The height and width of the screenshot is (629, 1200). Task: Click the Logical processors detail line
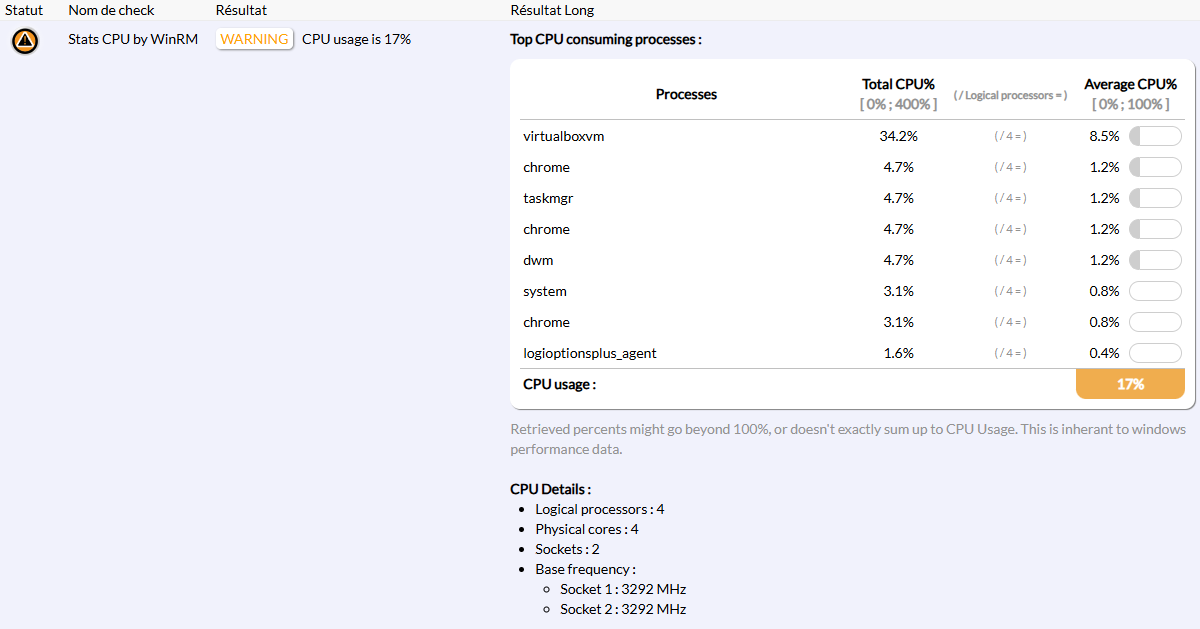pos(599,509)
